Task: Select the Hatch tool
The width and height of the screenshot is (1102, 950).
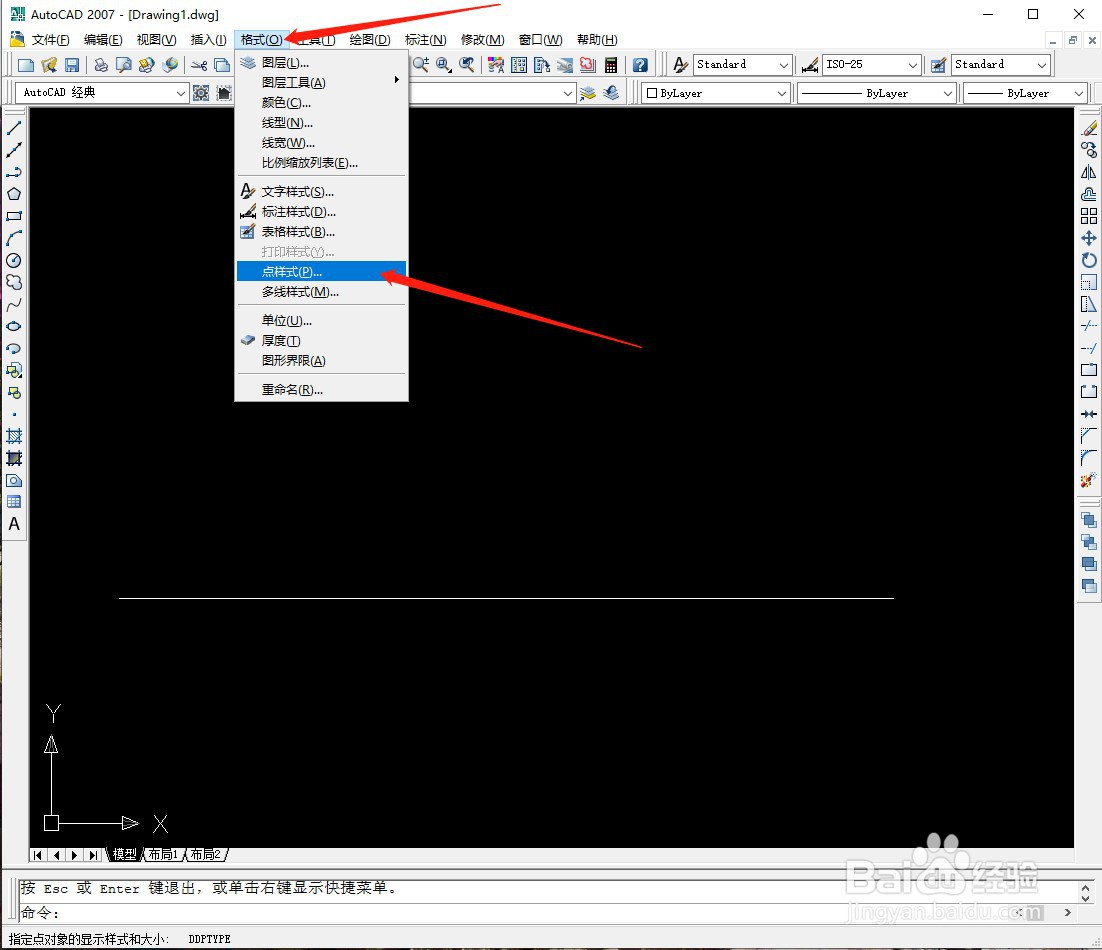Action: point(13,436)
